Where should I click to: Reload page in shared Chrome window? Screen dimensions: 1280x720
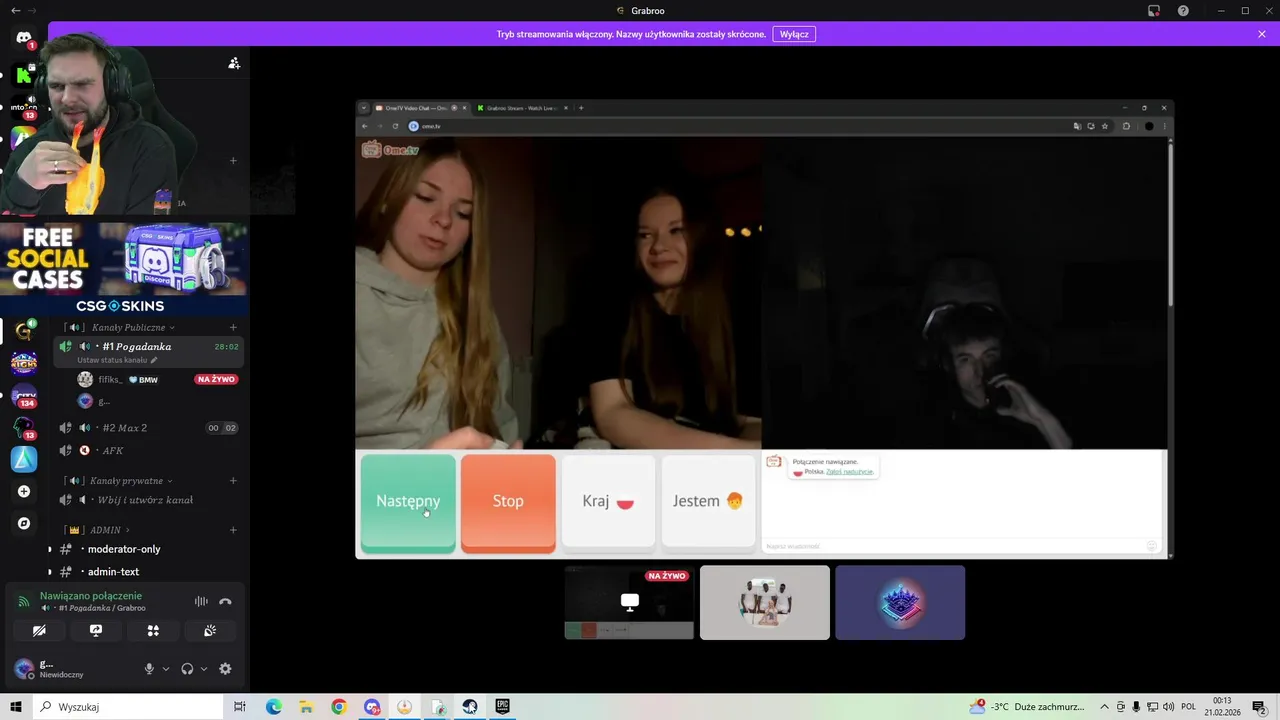coord(395,126)
